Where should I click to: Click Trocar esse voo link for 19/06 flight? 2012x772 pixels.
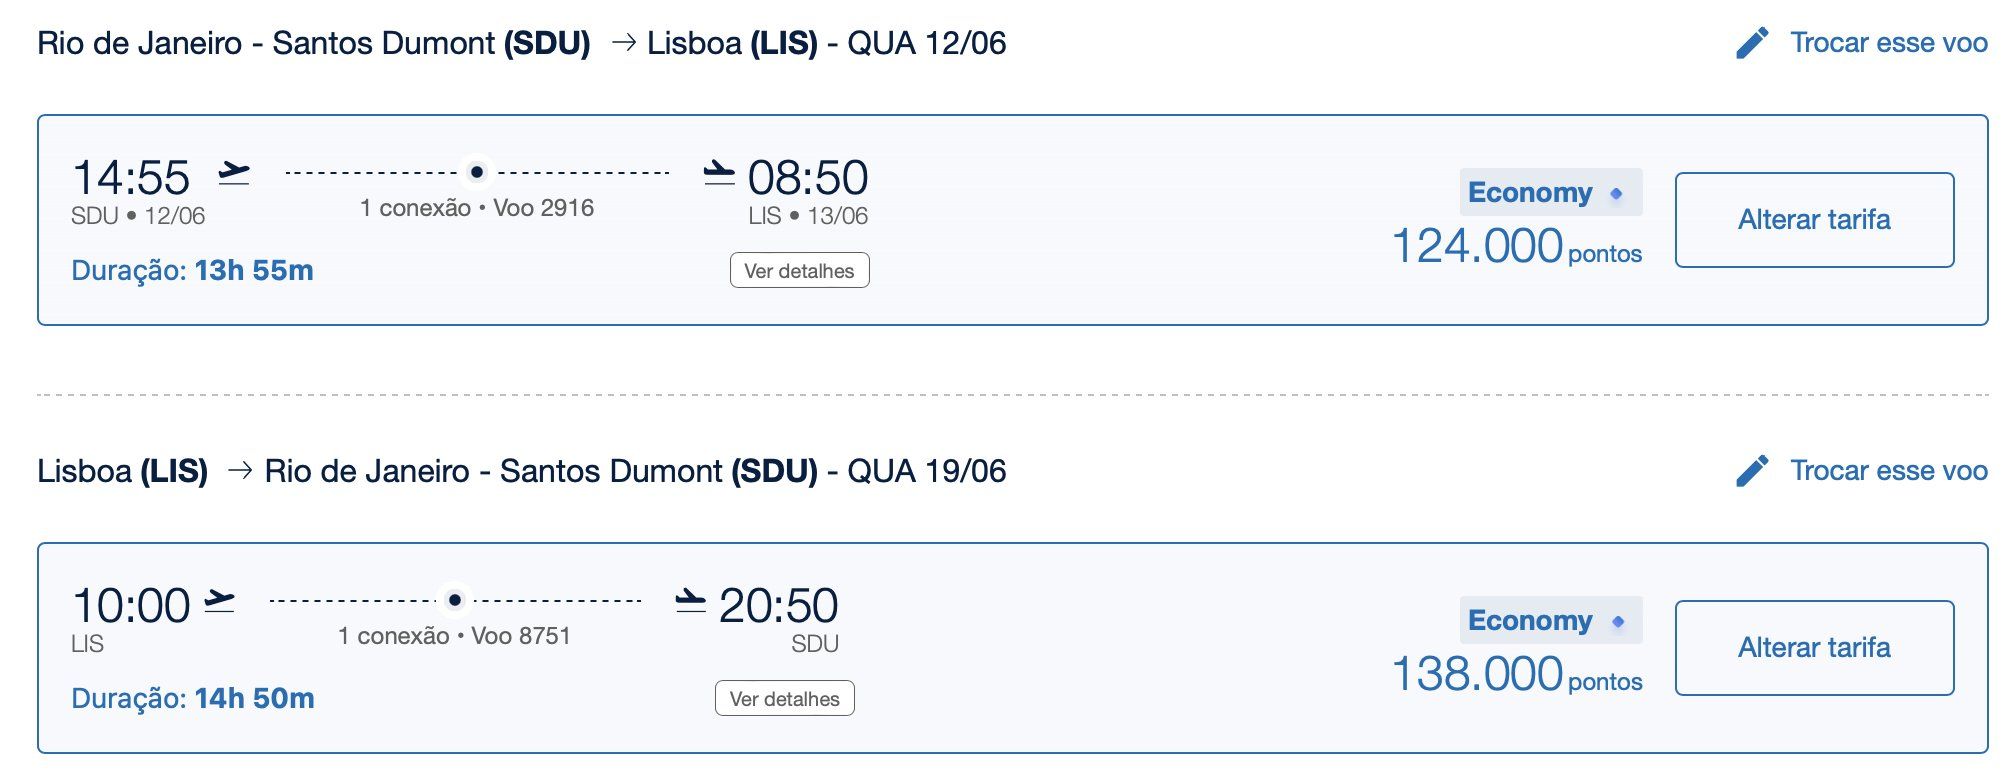click(x=1888, y=471)
